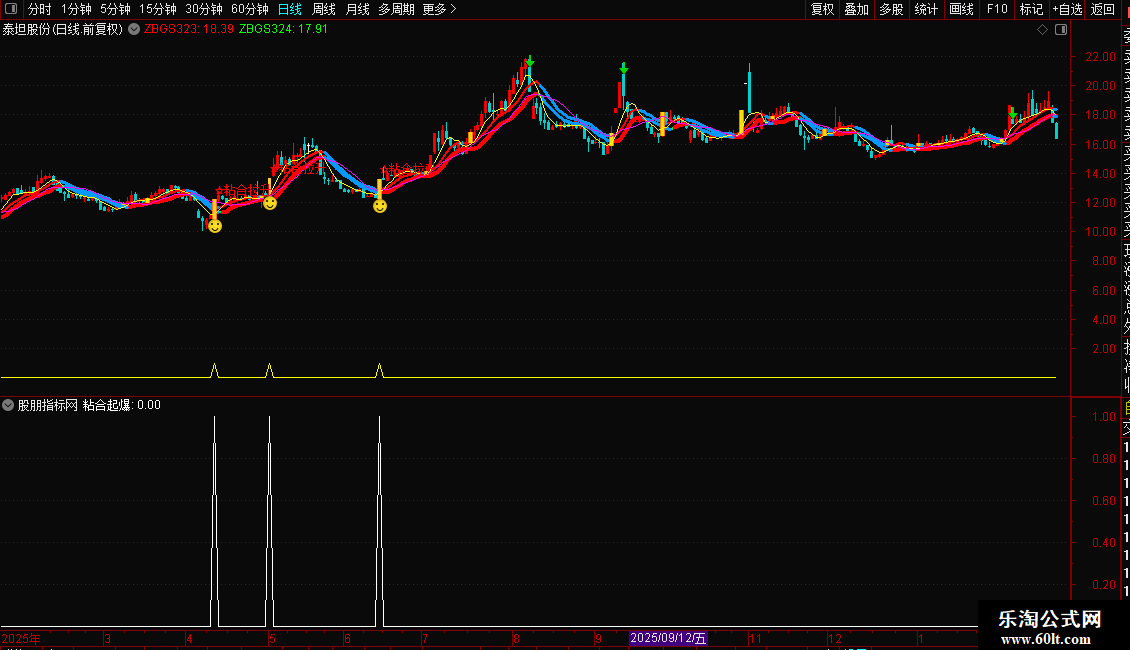Screen dimensions: 1130x650
Task: Click green arrow near the latest candles
Action: click(x=1013, y=114)
